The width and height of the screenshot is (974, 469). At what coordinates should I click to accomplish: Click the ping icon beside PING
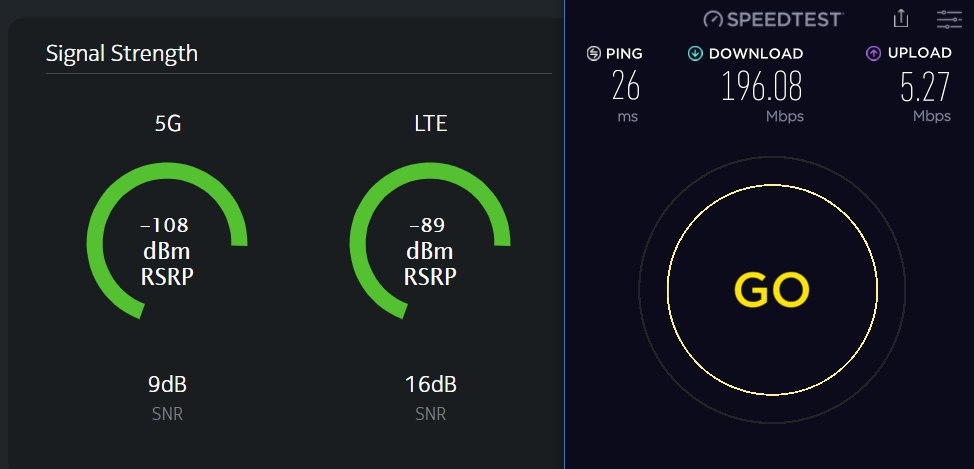594,53
